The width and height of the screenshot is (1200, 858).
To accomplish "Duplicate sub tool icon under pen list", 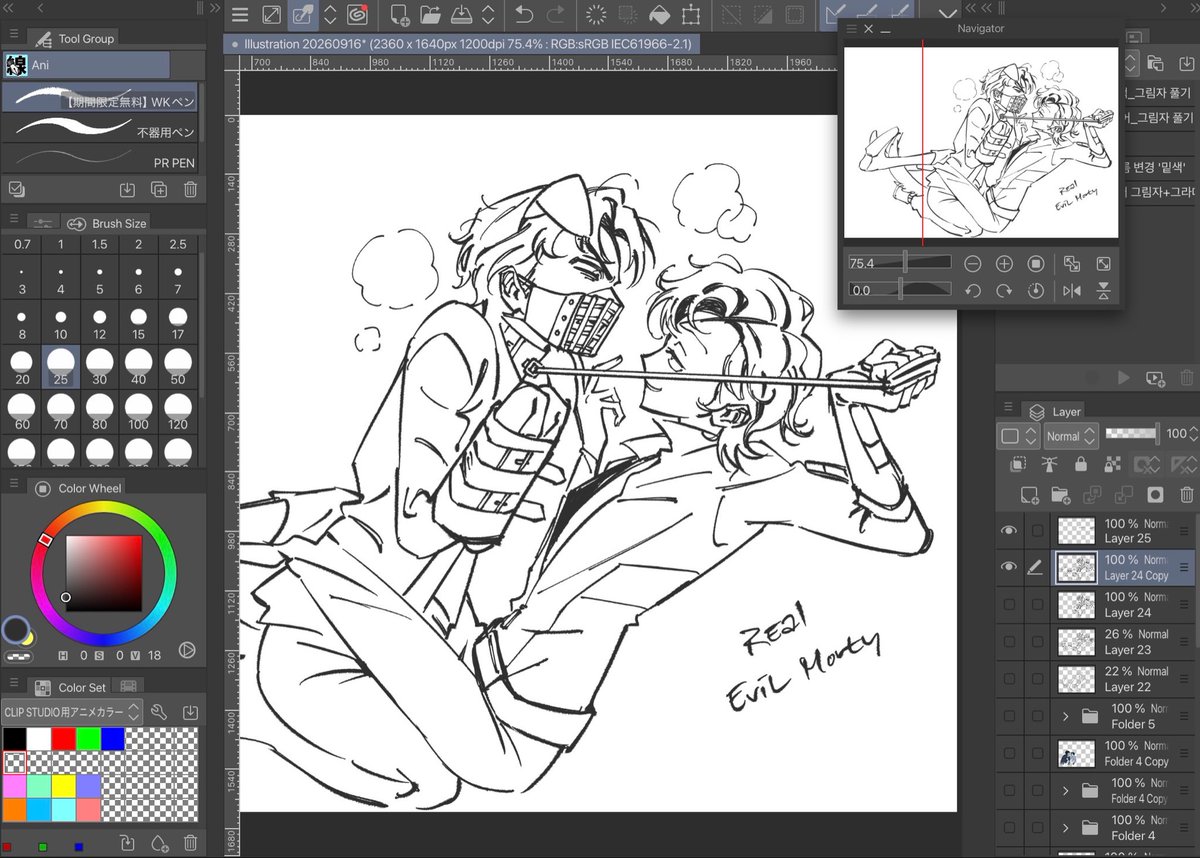I will point(158,189).
